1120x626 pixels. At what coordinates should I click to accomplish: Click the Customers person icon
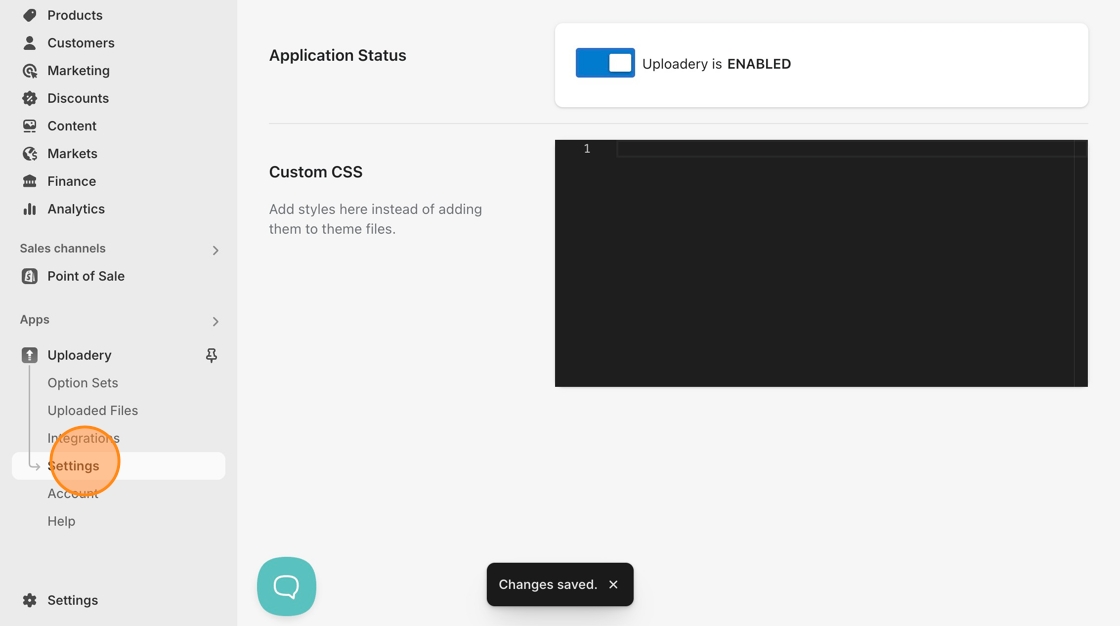click(29, 43)
